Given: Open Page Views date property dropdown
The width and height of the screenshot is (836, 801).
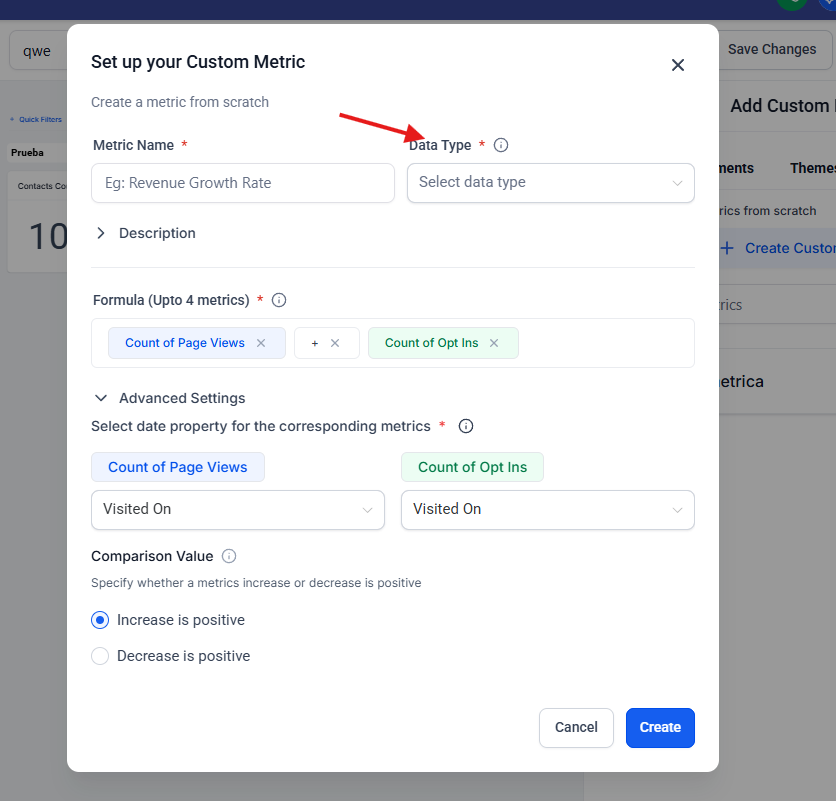Looking at the screenshot, I should [237, 509].
